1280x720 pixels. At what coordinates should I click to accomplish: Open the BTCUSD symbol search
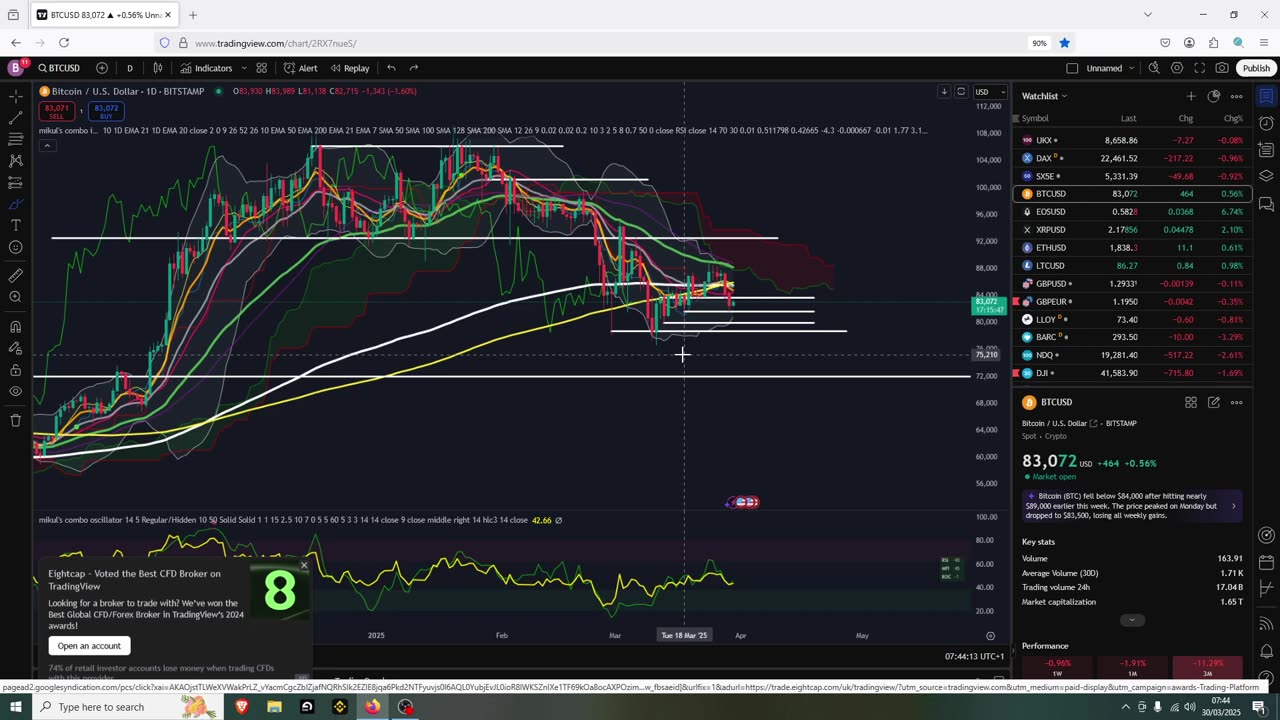point(59,68)
